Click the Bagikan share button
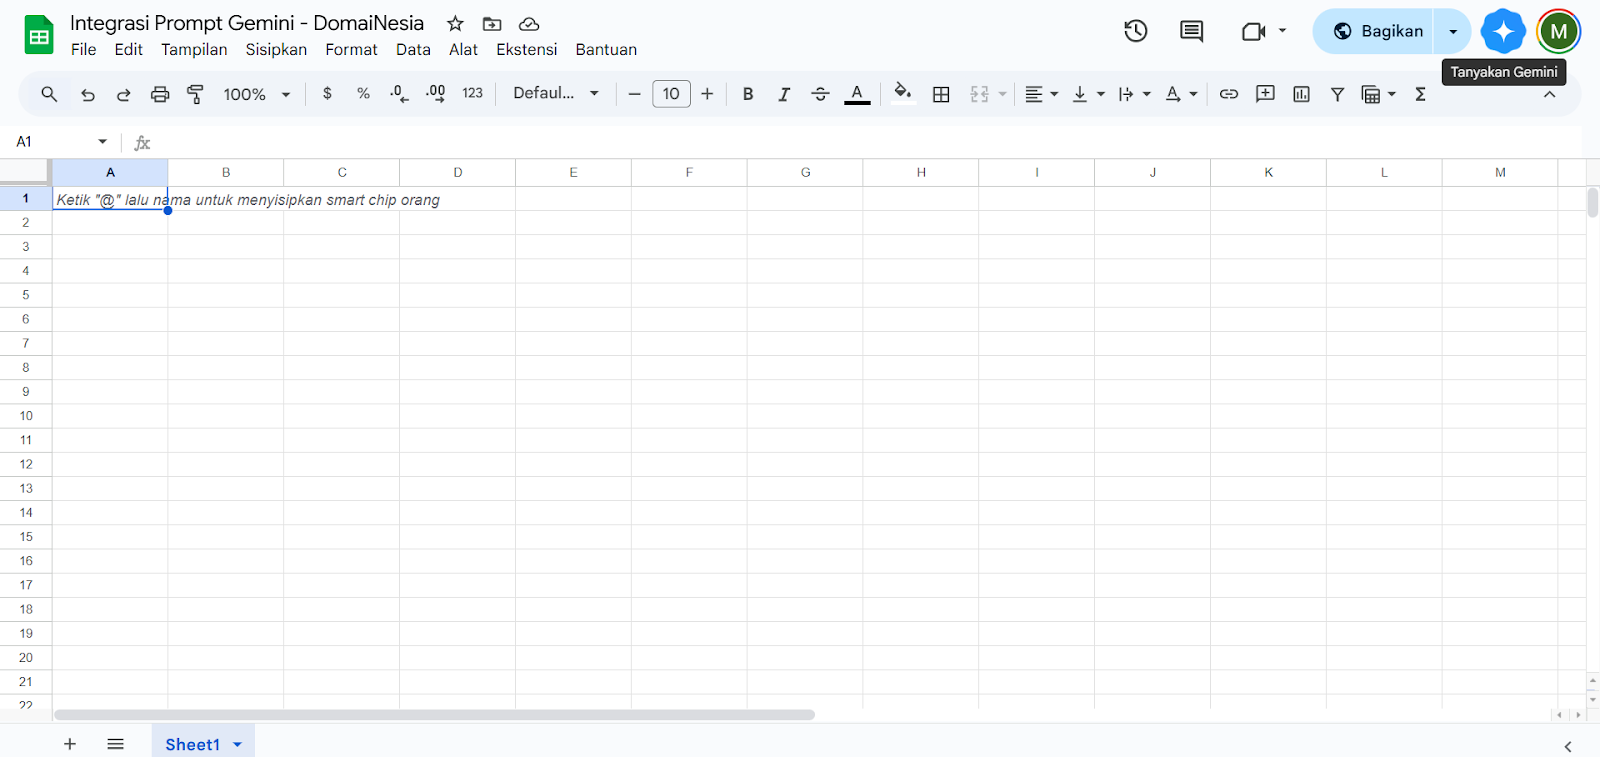This screenshot has width=1600, height=757. tap(1378, 31)
